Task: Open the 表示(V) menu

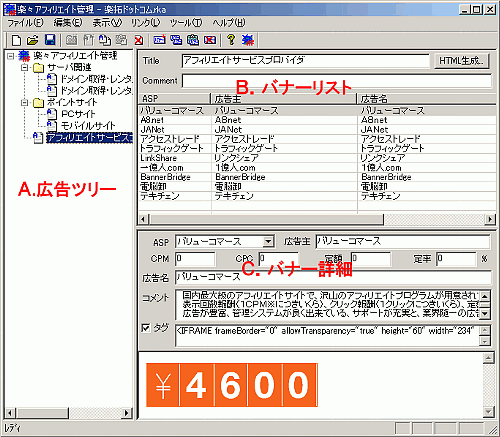Action: point(107,23)
